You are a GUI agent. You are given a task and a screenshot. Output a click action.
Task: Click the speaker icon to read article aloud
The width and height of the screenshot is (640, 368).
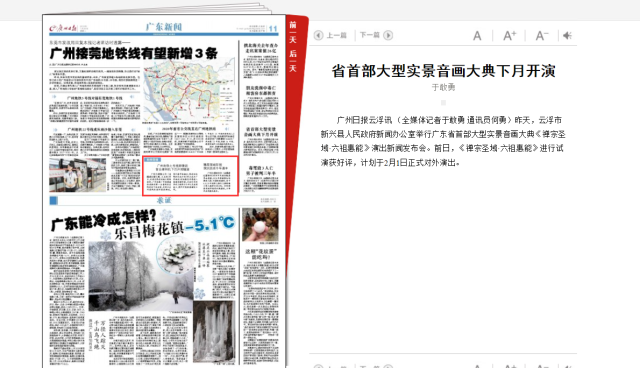coord(567,36)
